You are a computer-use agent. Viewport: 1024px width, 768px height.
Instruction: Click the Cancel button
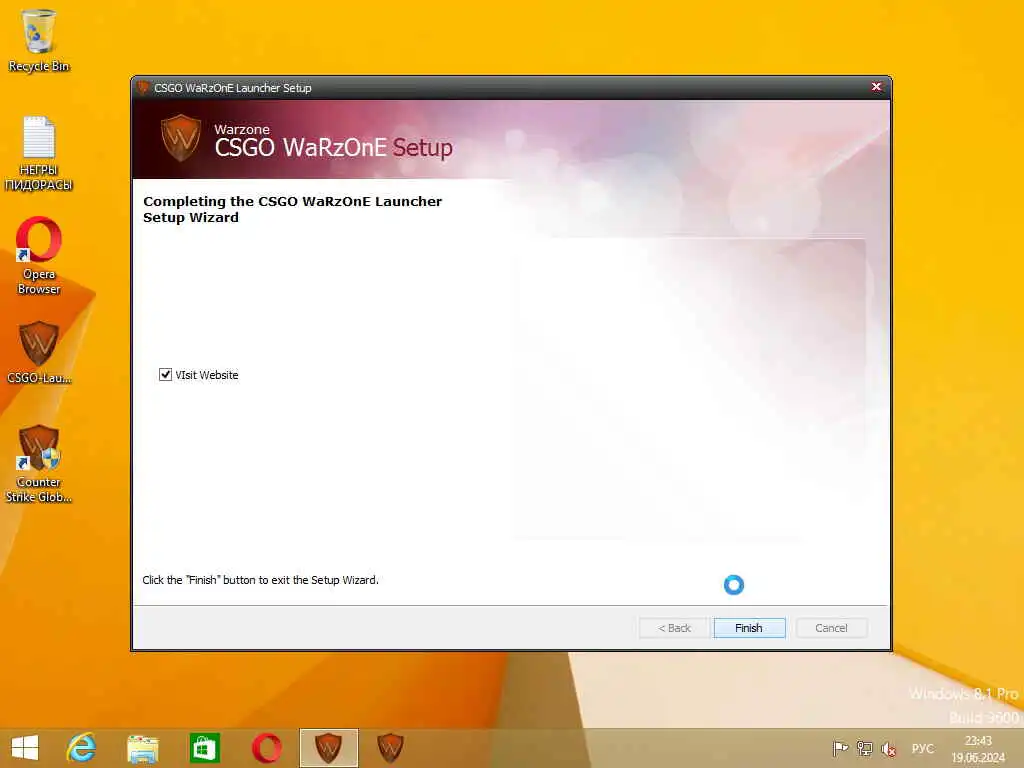pyautogui.click(x=831, y=628)
